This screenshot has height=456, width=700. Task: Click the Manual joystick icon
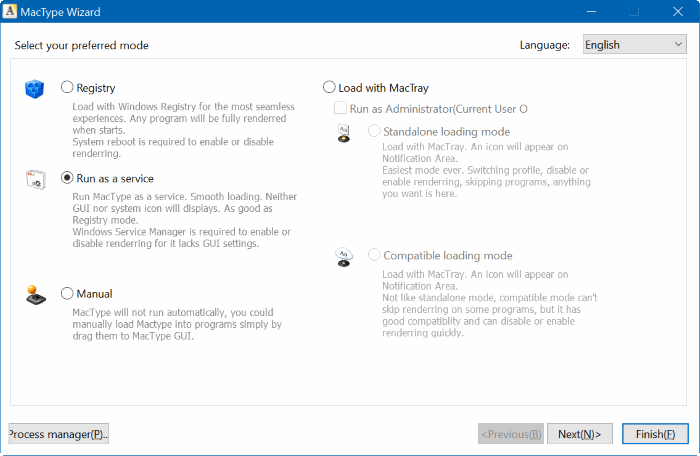coord(36,295)
